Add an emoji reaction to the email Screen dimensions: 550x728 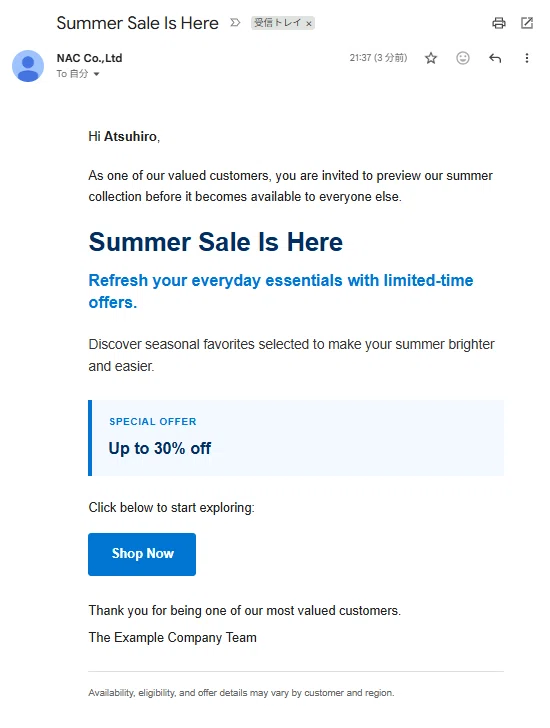coord(463,58)
